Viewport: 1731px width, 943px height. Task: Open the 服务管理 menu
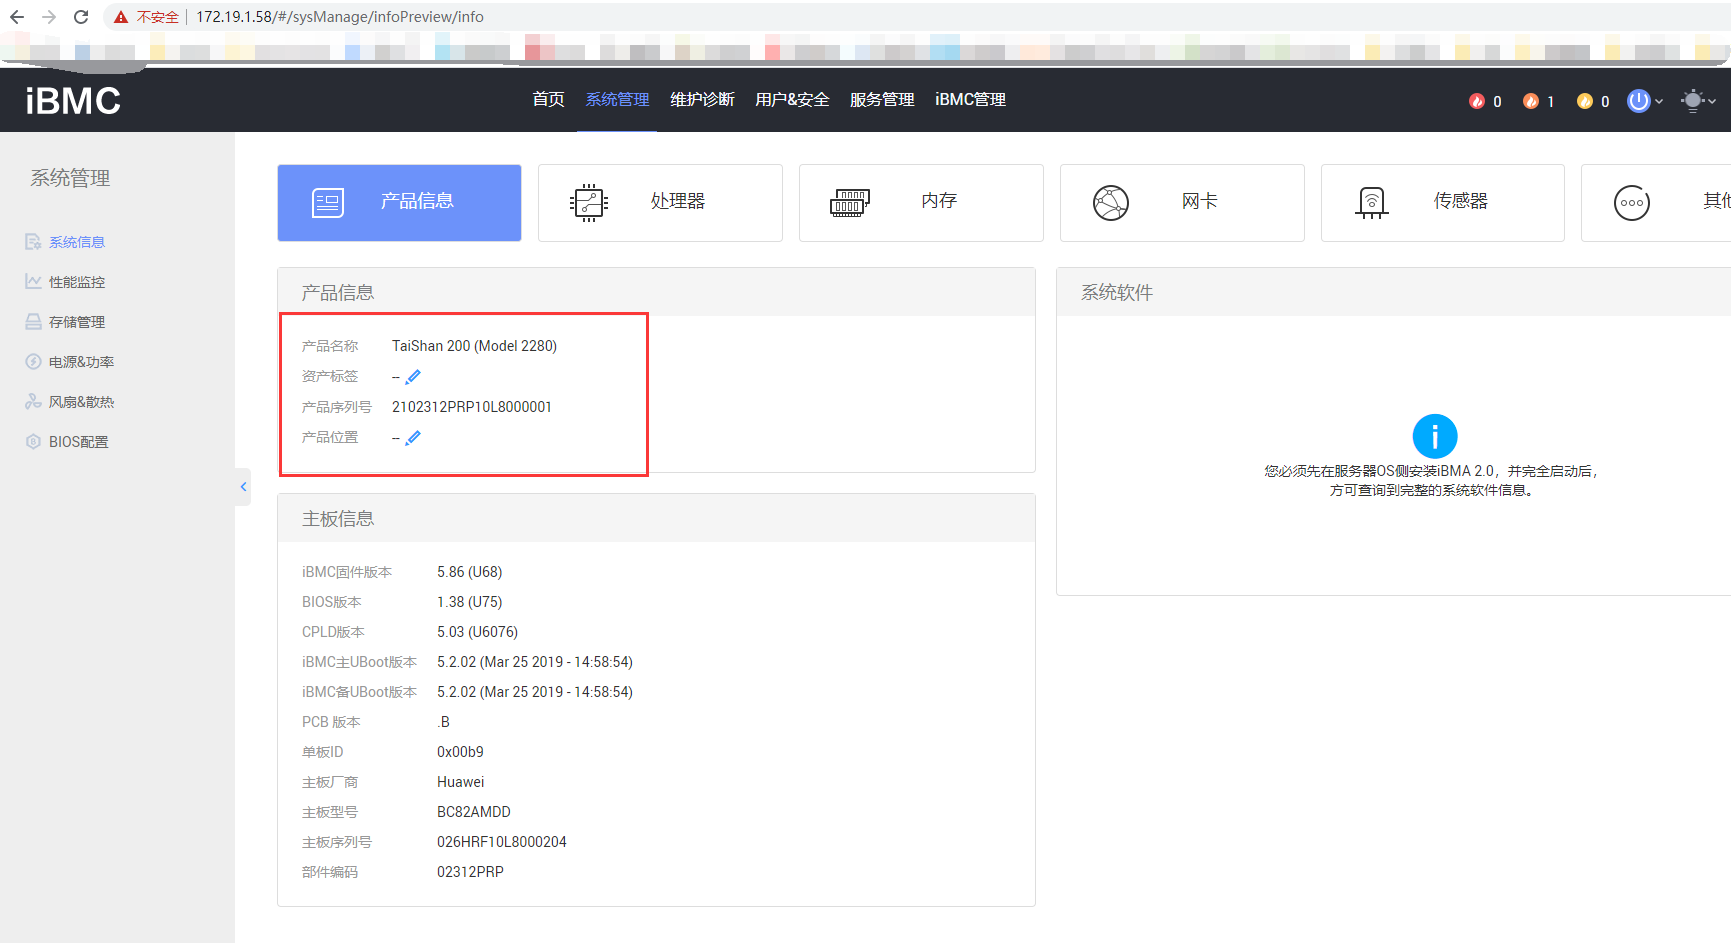point(882,100)
